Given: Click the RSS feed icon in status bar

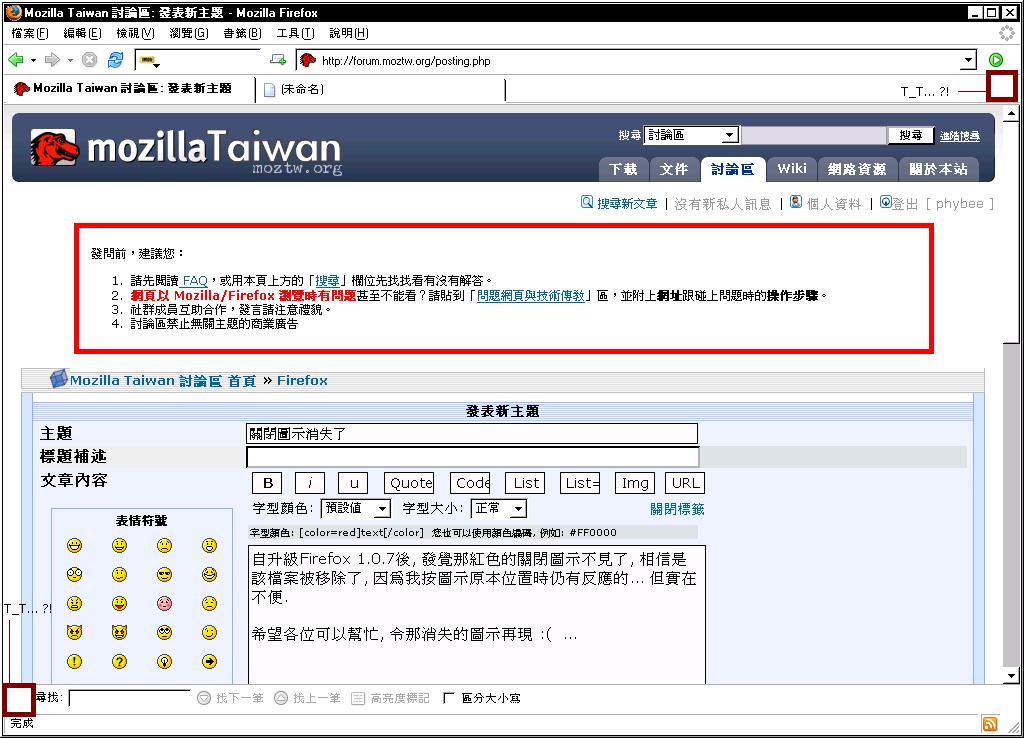Looking at the screenshot, I should point(990,724).
